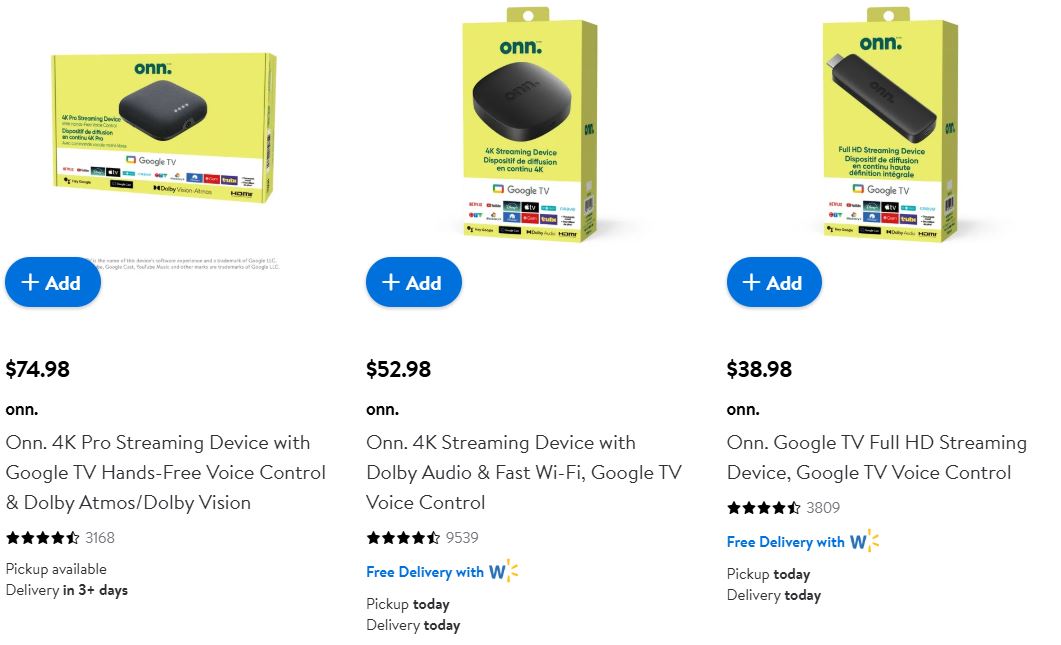Image resolution: width=1061 pixels, height=645 pixels.
Task: Open Onn. 4K Streaming Device with Dolby Audio link
Action: coord(524,472)
